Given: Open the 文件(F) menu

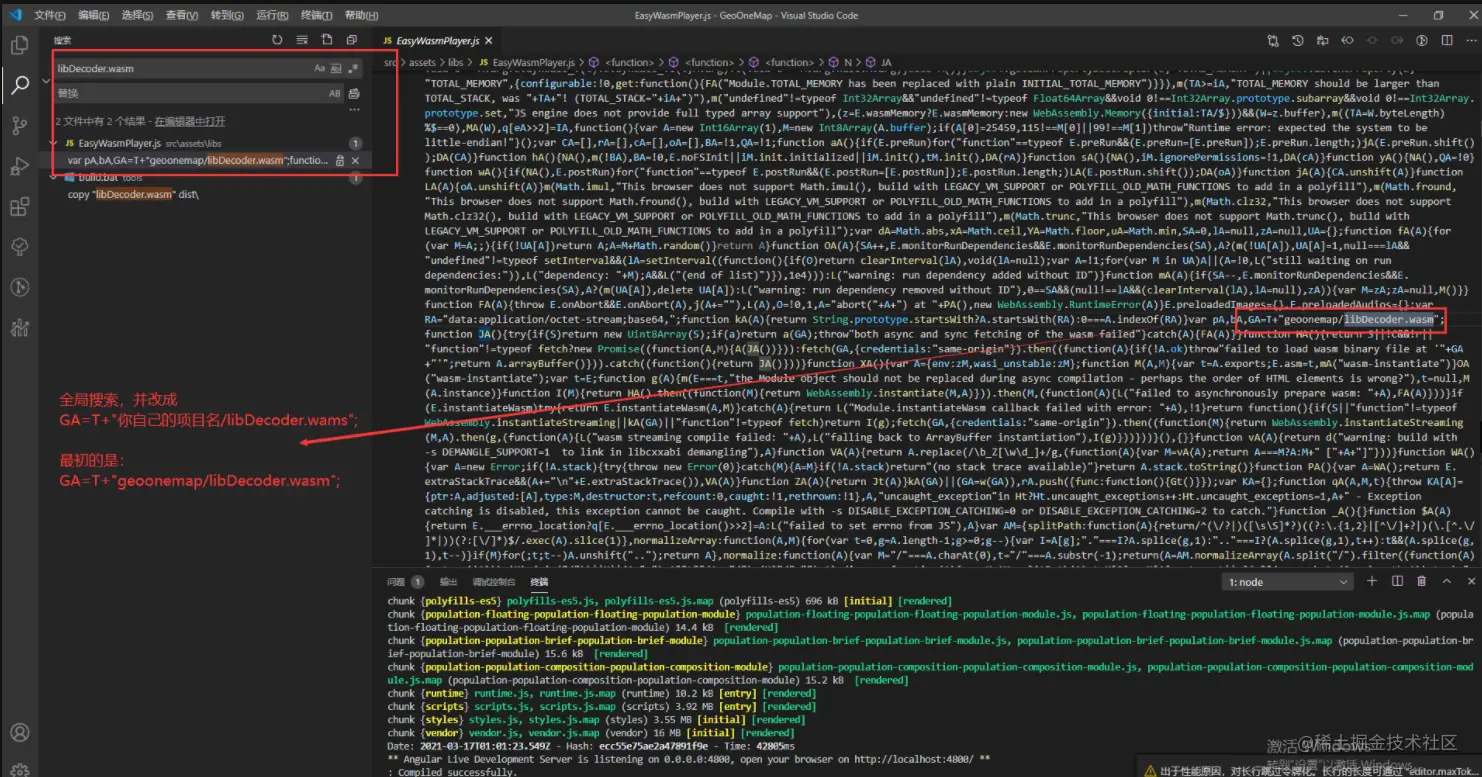Looking at the screenshot, I should (49, 15).
